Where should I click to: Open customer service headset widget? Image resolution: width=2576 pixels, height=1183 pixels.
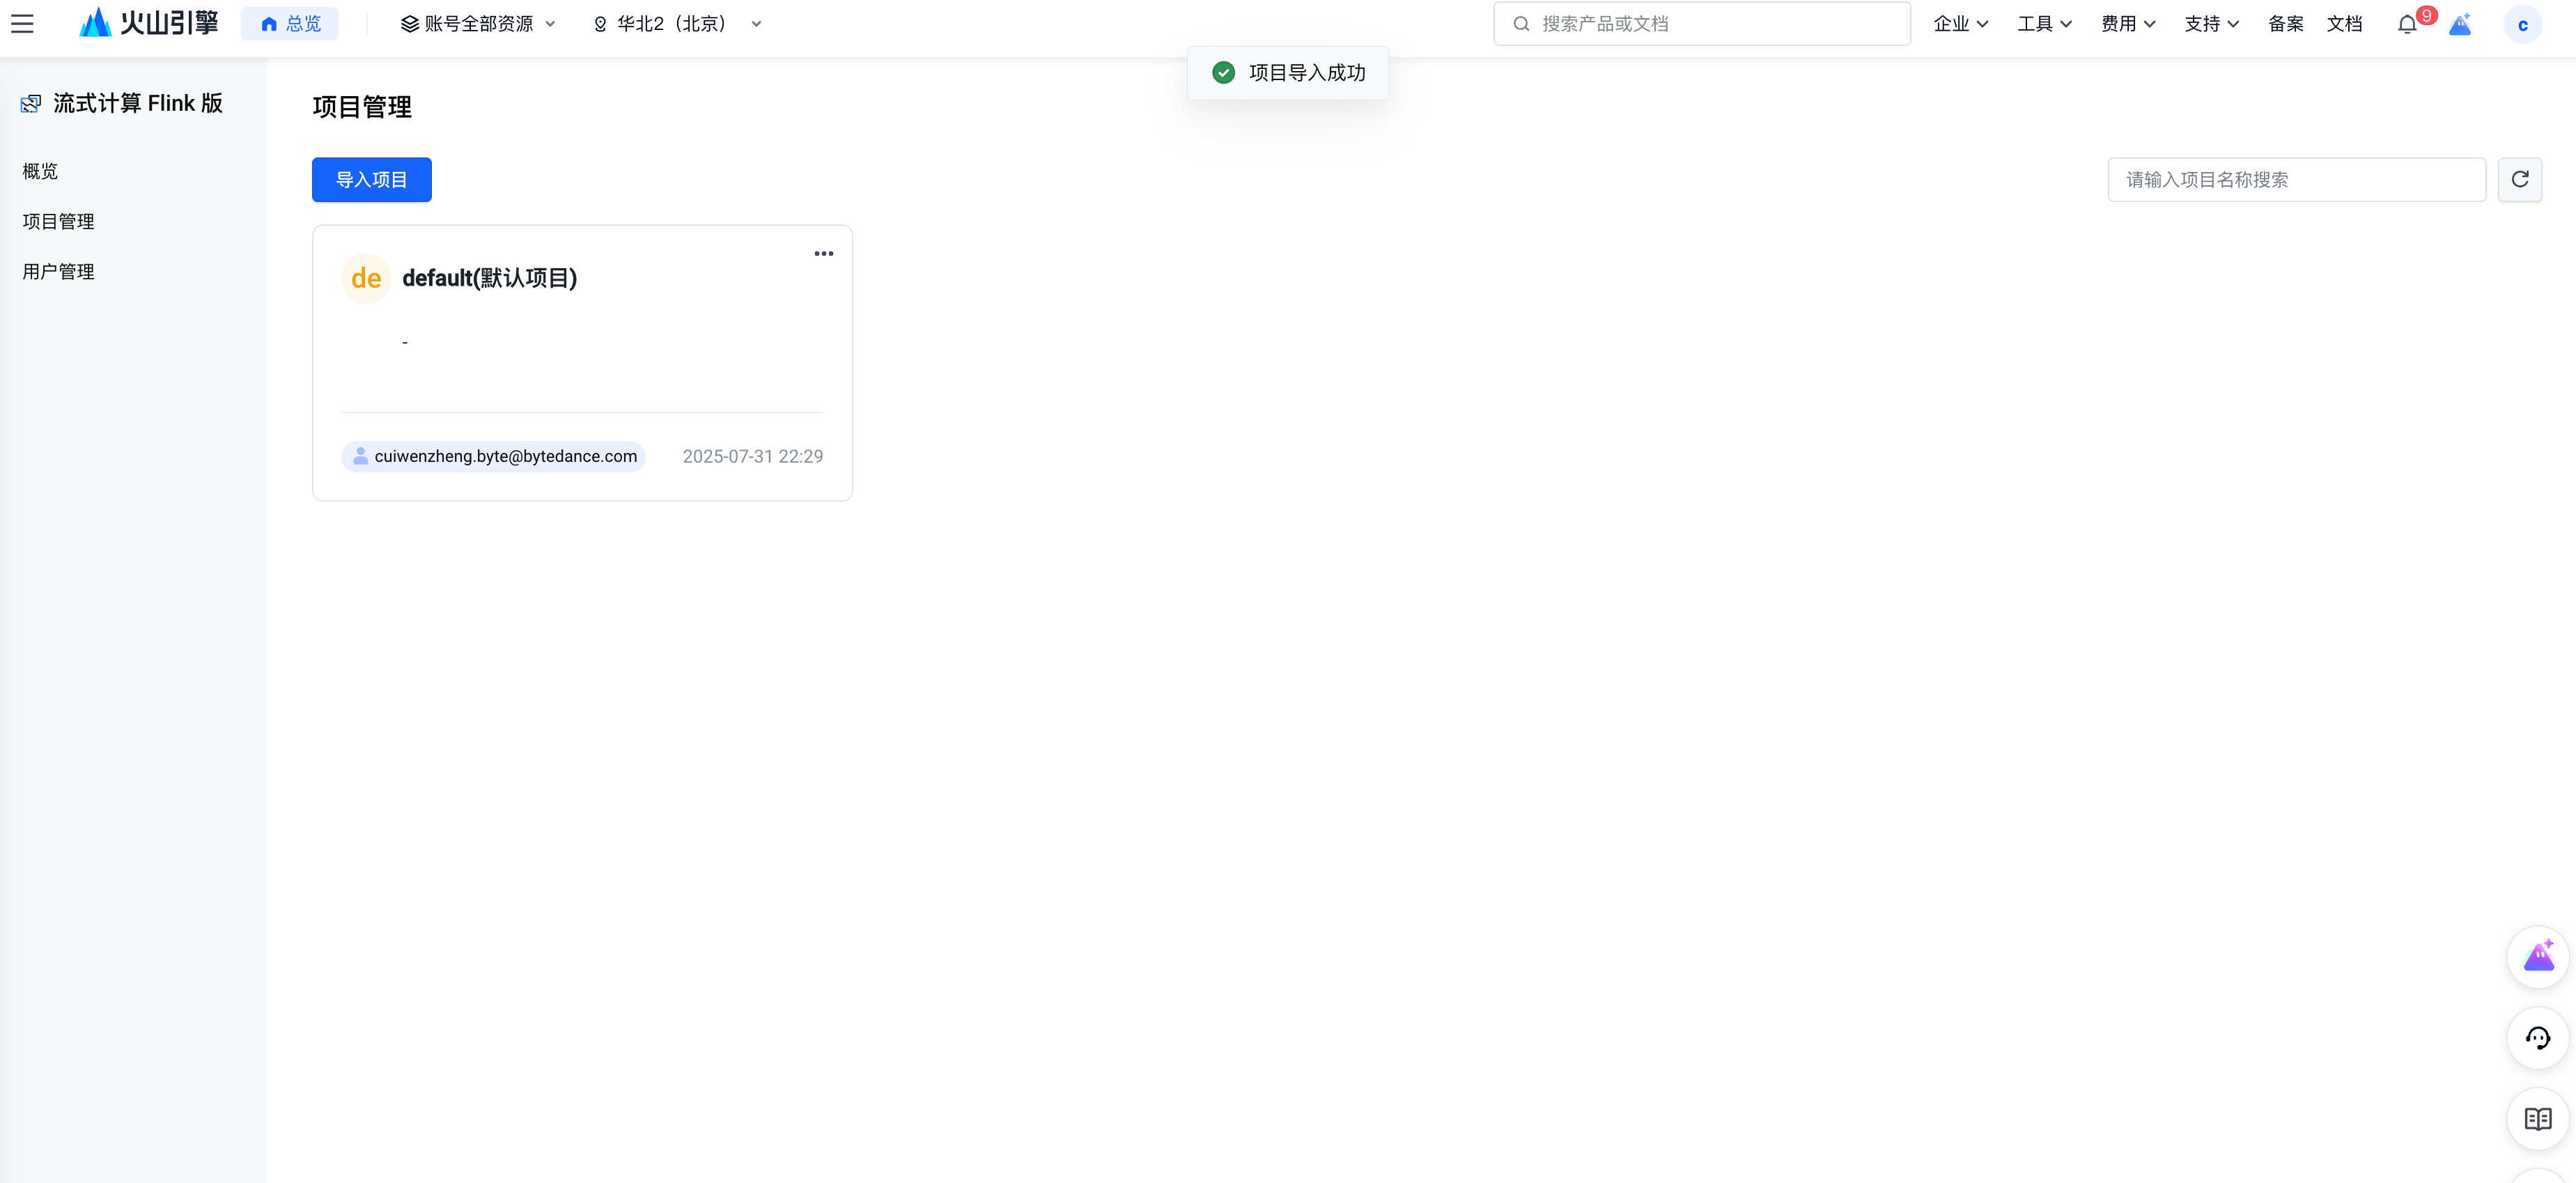[2537, 1038]
